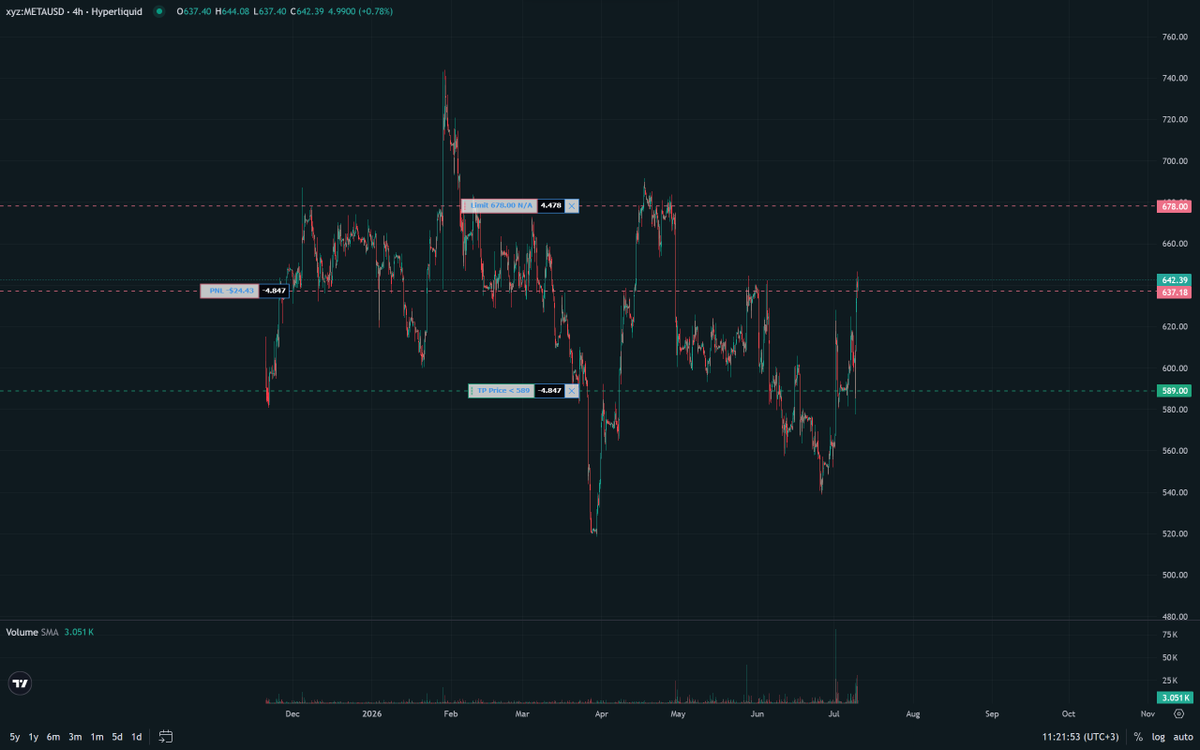This screenshot has height=750, width=1200.
Task: Click the green market status dot in header
Action: pos(159,12)
